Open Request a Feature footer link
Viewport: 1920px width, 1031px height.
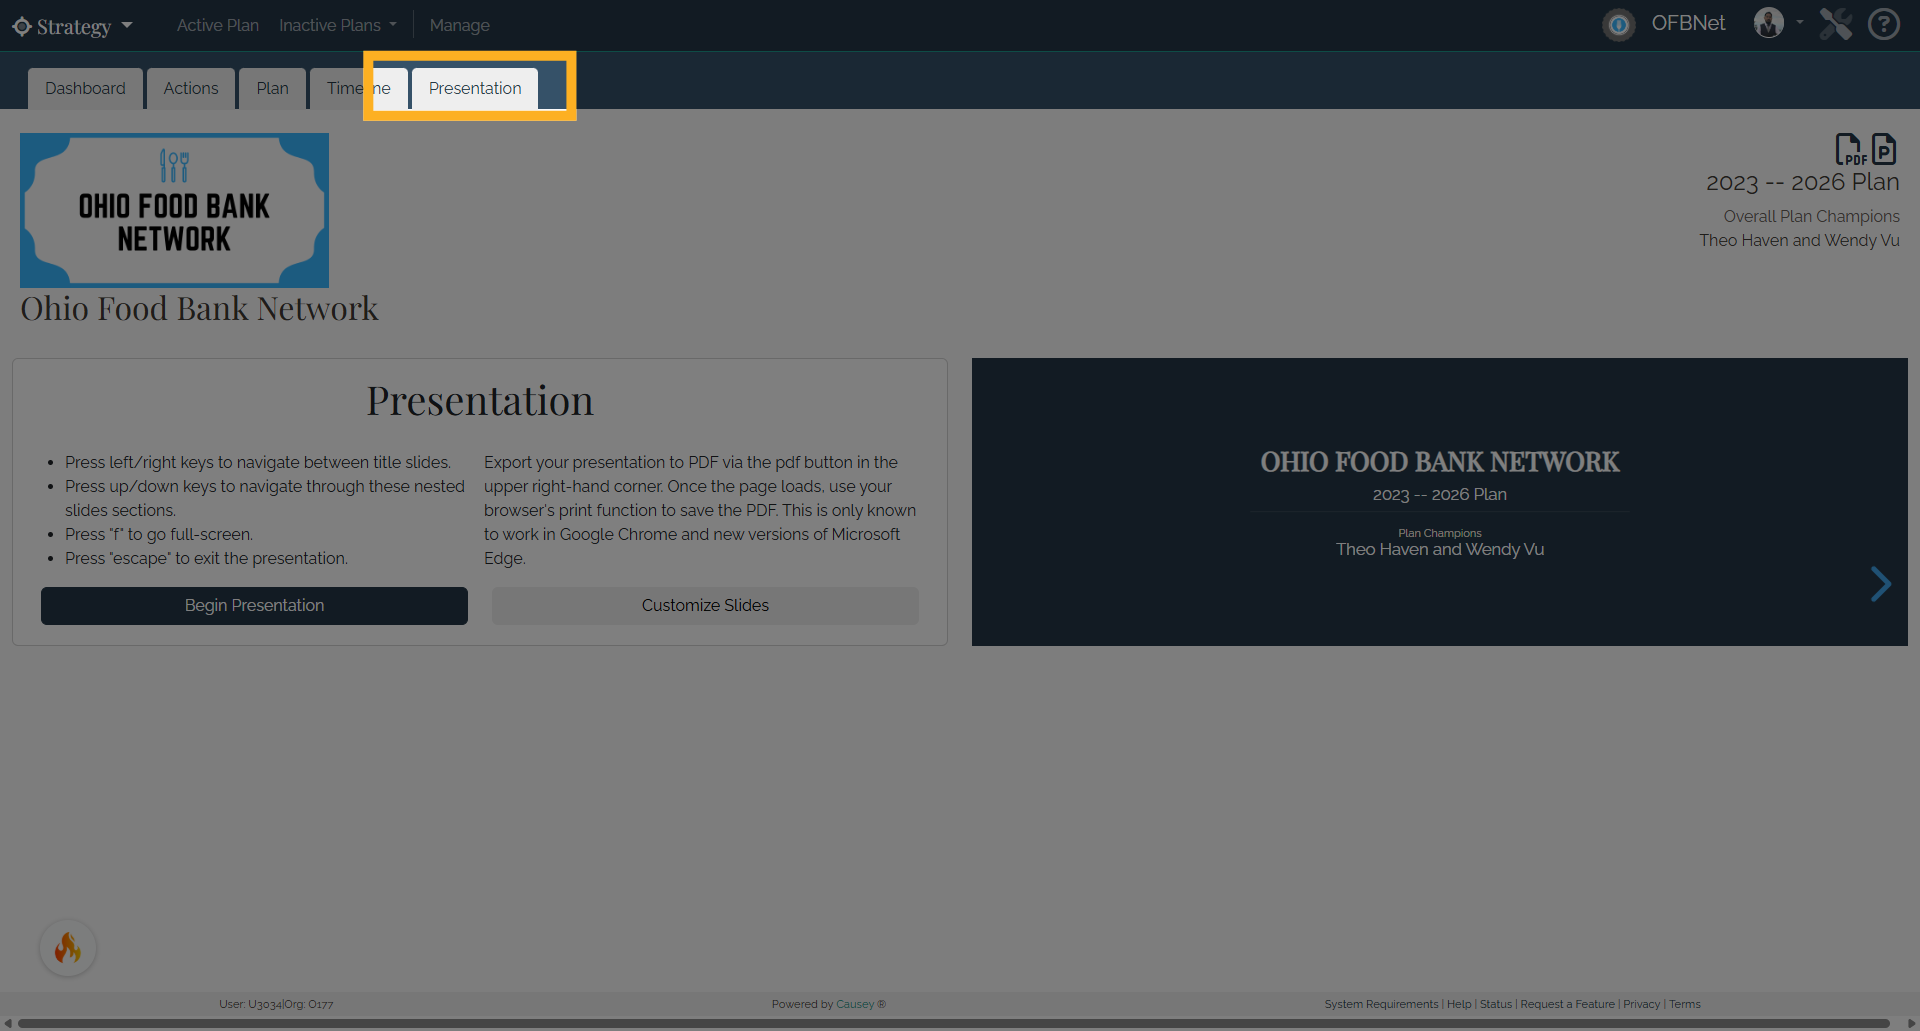[1567, 1004]
